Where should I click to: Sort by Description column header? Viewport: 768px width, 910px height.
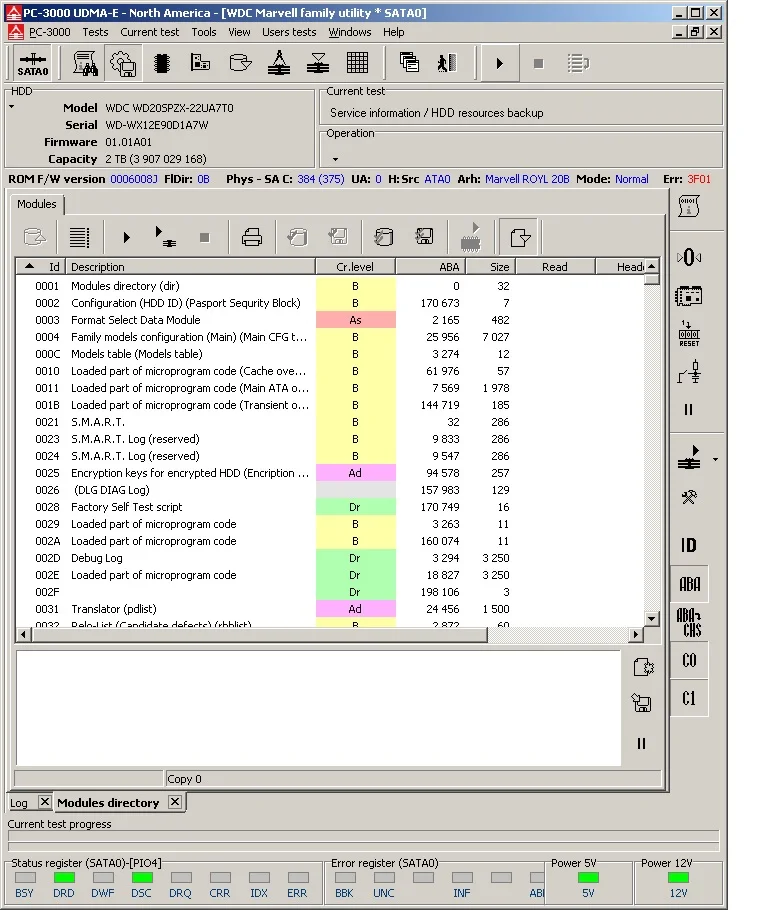(190, 267)
